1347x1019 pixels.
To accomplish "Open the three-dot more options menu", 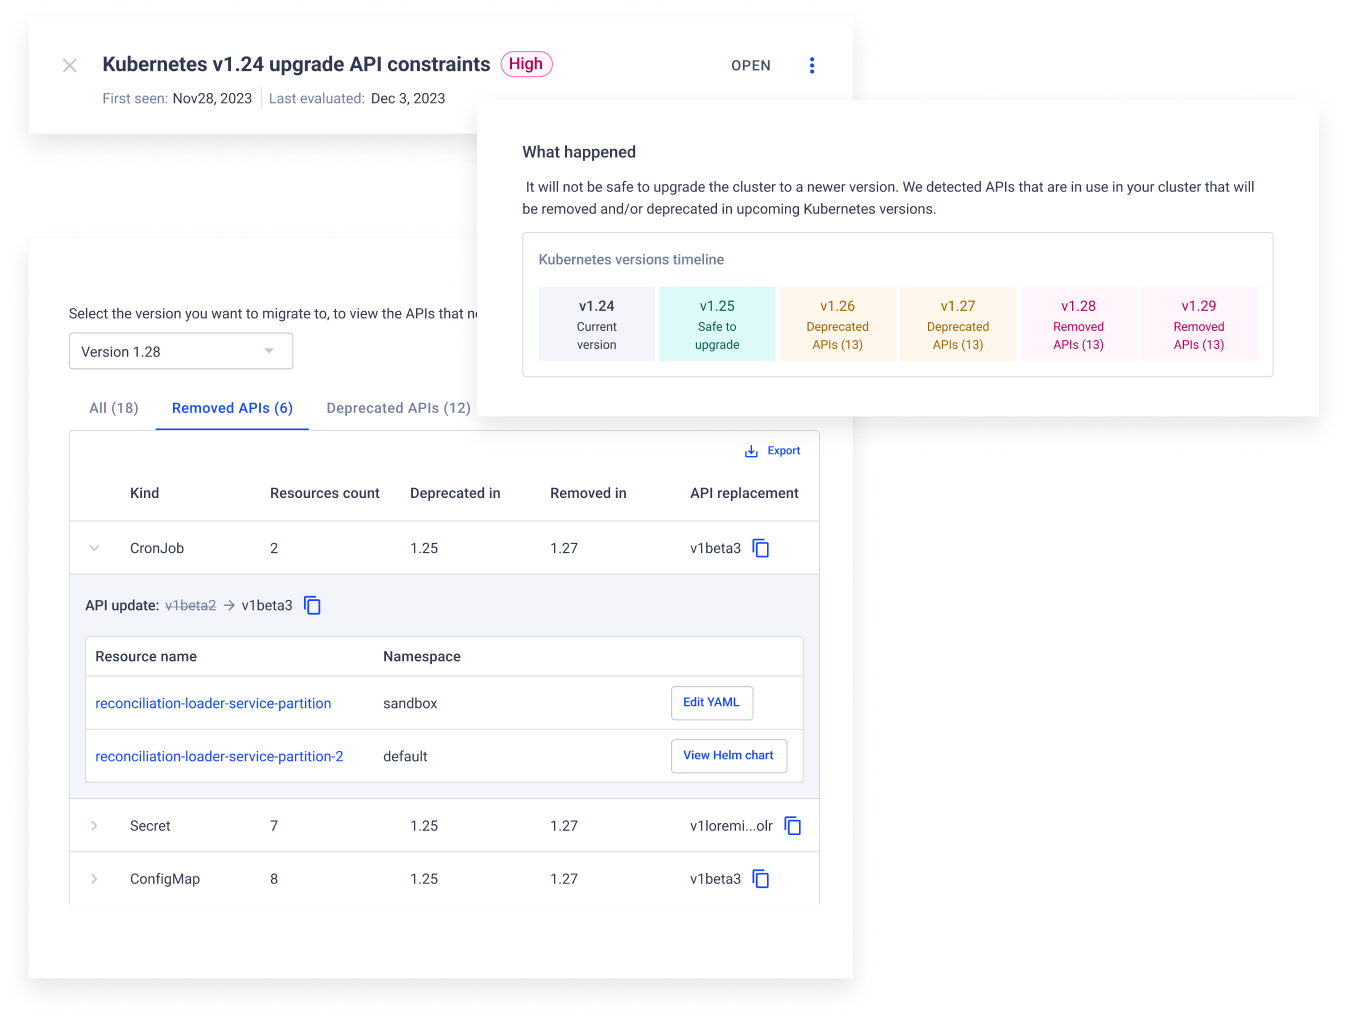I will click(812, 65).
